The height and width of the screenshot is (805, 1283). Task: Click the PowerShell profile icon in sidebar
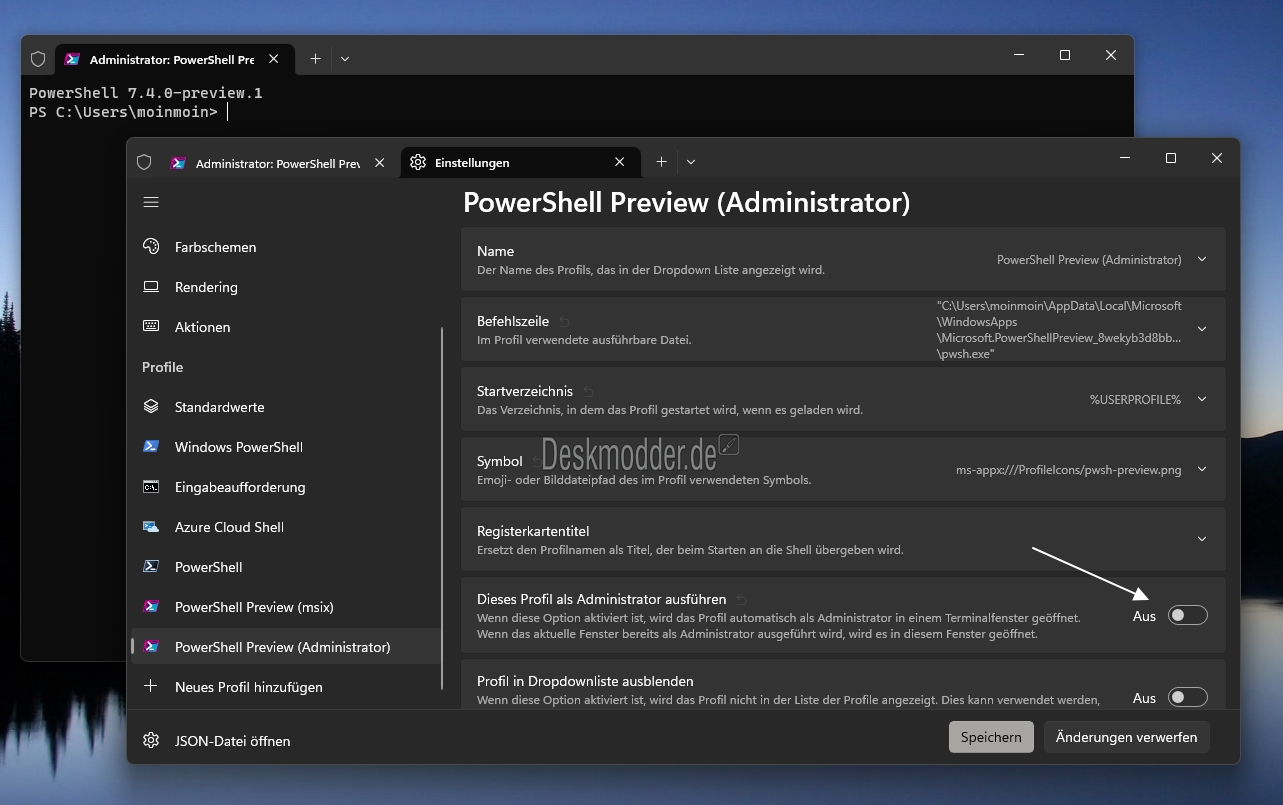pyautogui.click(x=151, y=566)
